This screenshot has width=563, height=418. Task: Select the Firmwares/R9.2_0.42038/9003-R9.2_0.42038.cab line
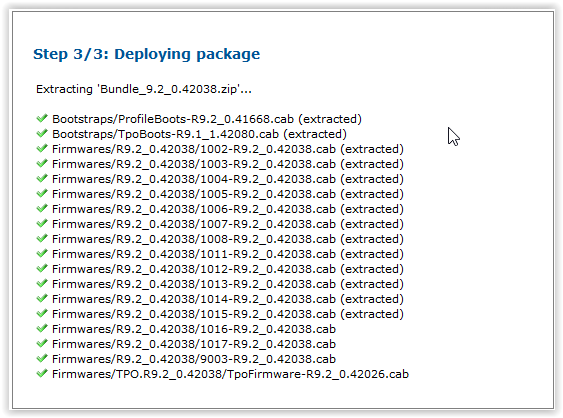coord(194,359)
